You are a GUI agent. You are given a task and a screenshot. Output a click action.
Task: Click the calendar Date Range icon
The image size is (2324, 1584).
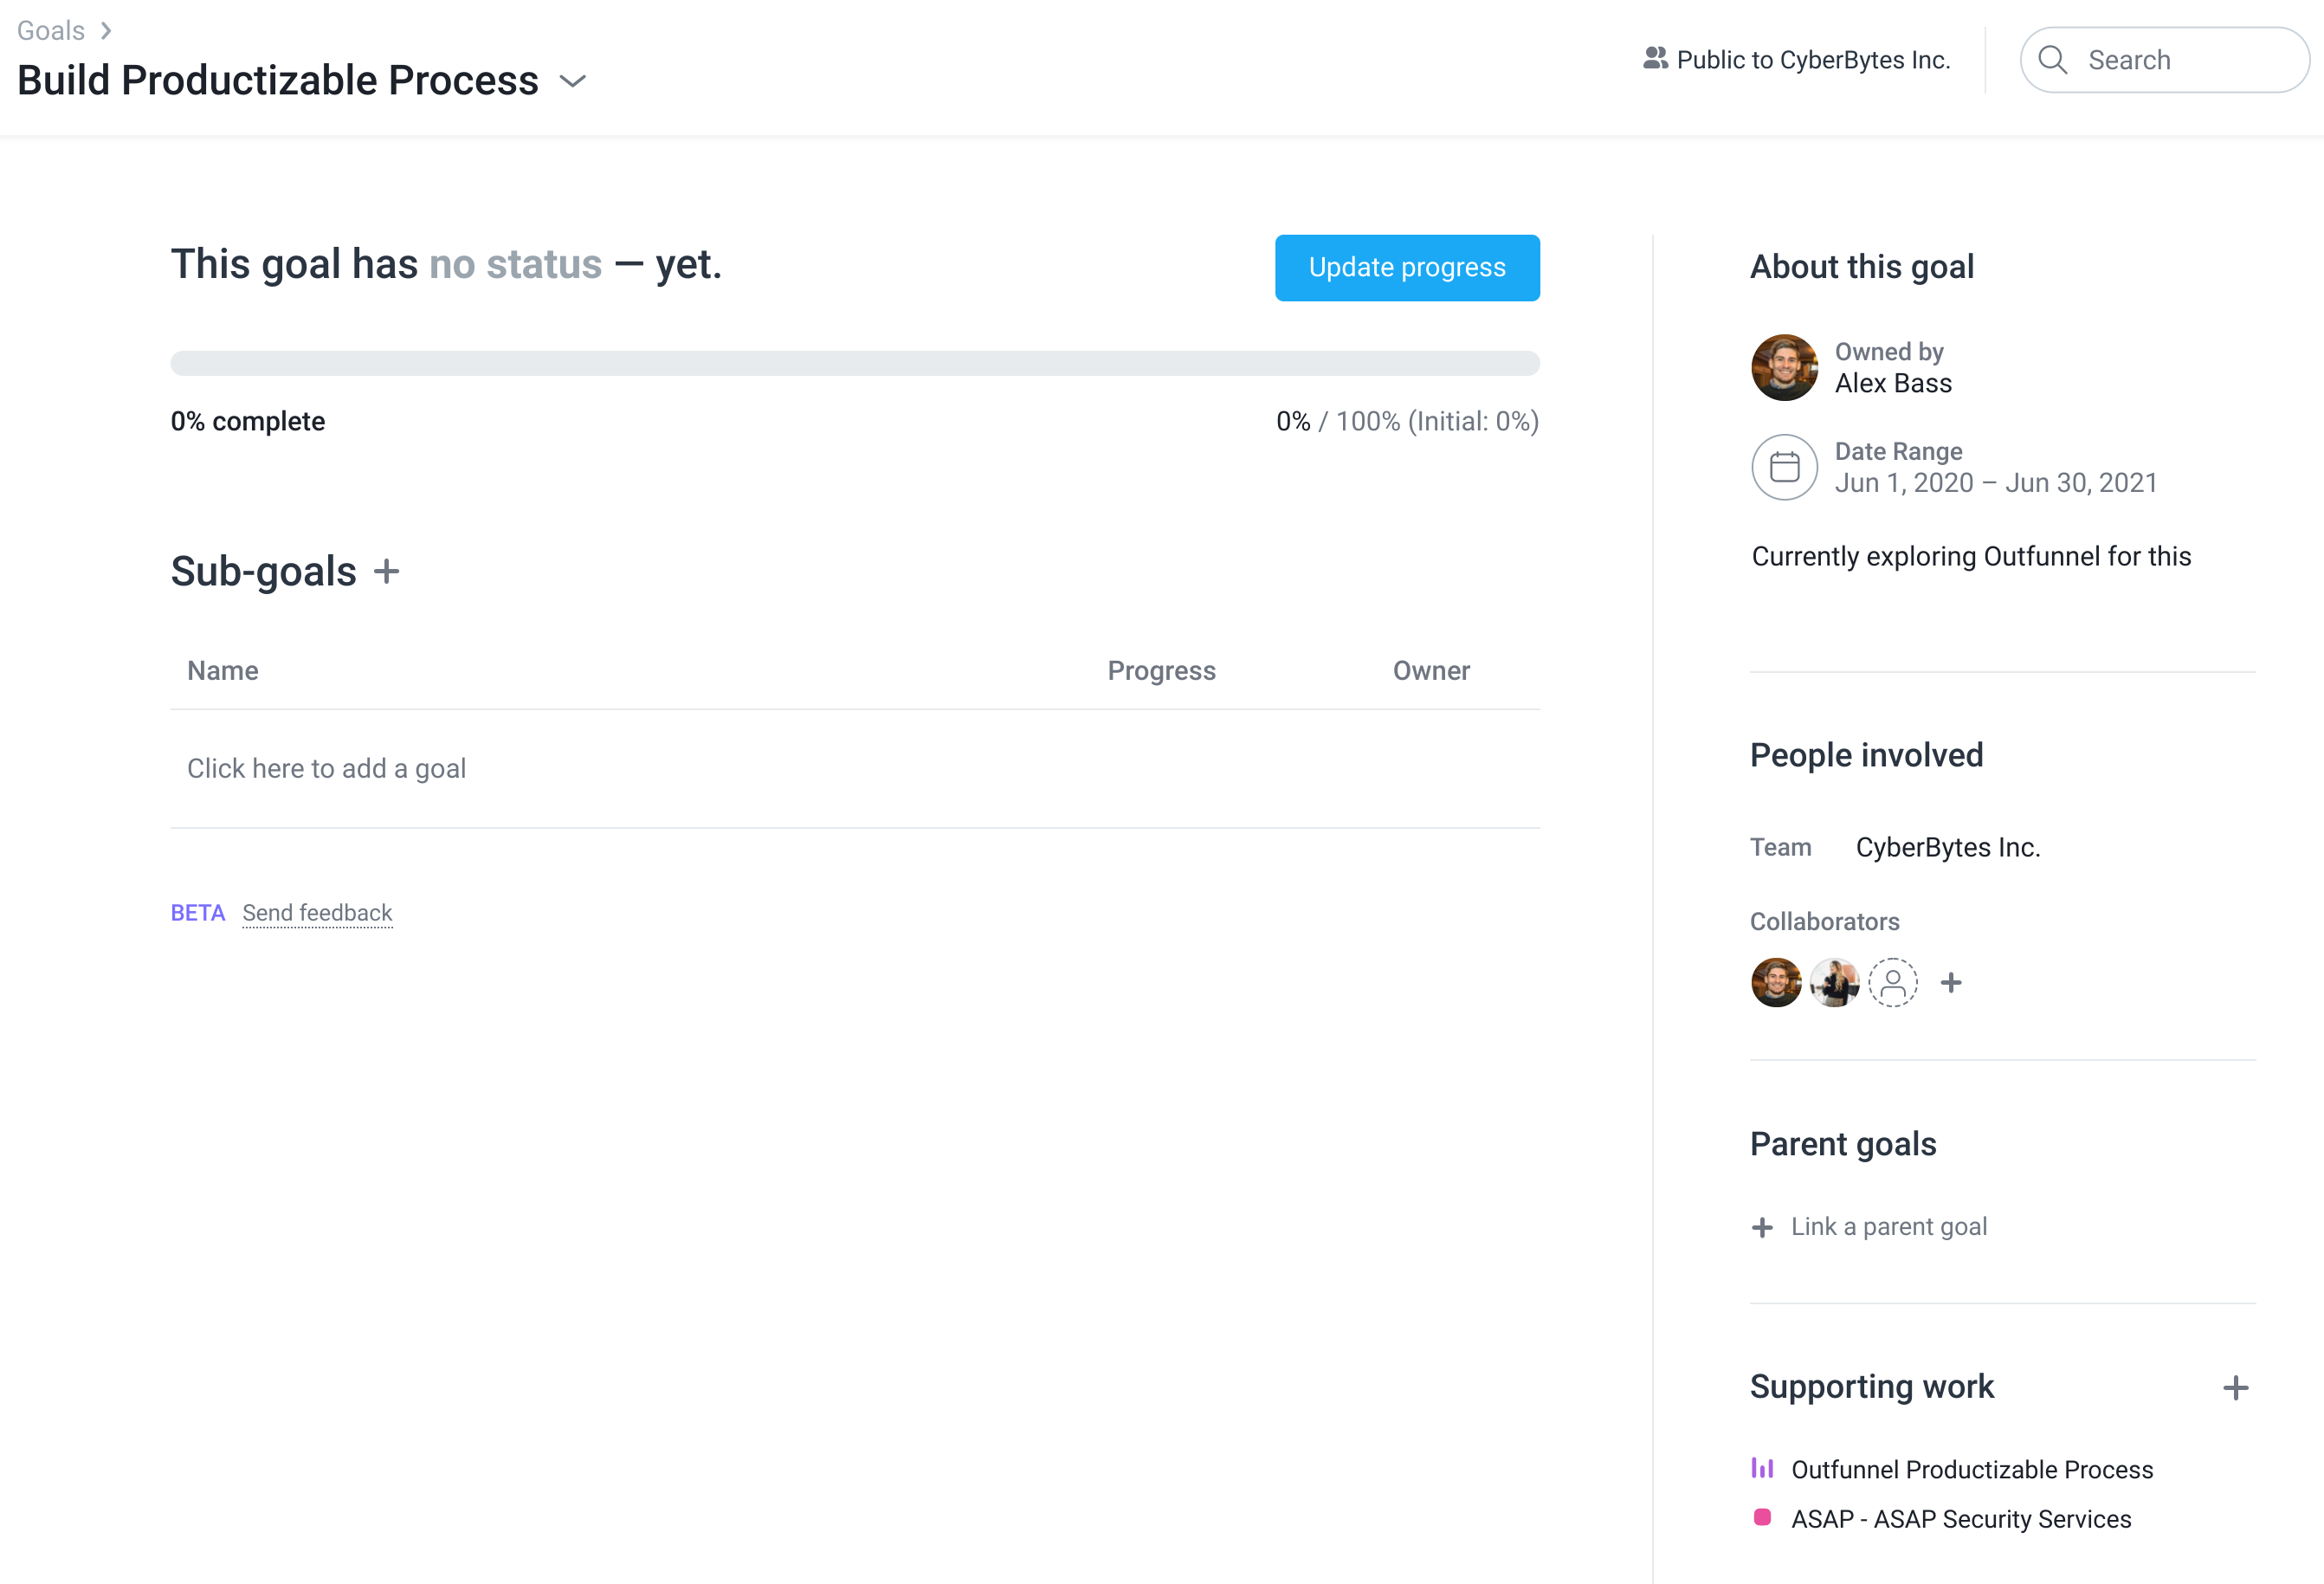click(x=1784, y=467)
